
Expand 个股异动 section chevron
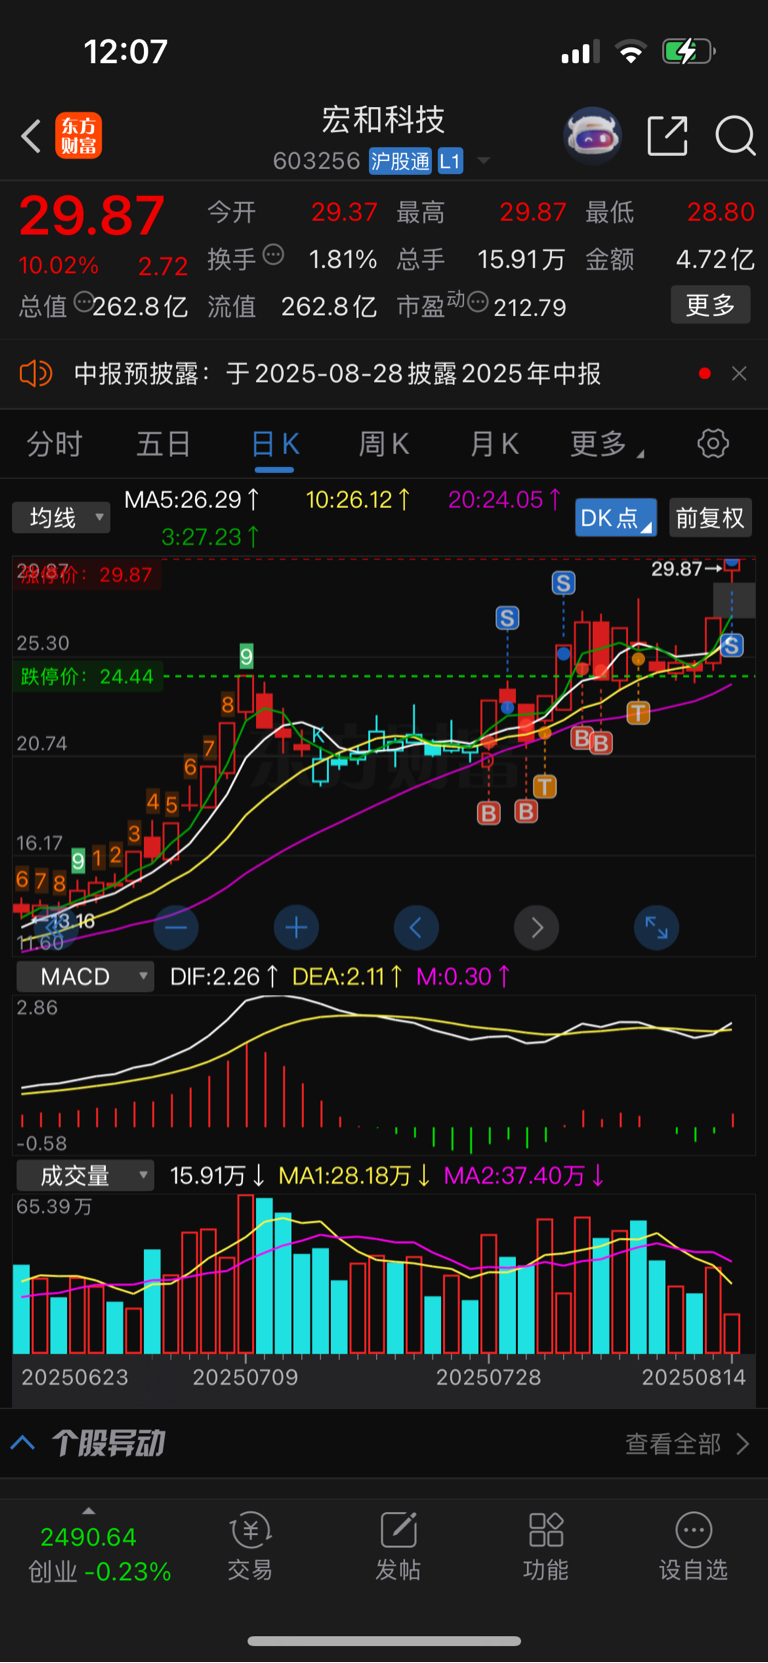click(23, 1443)
